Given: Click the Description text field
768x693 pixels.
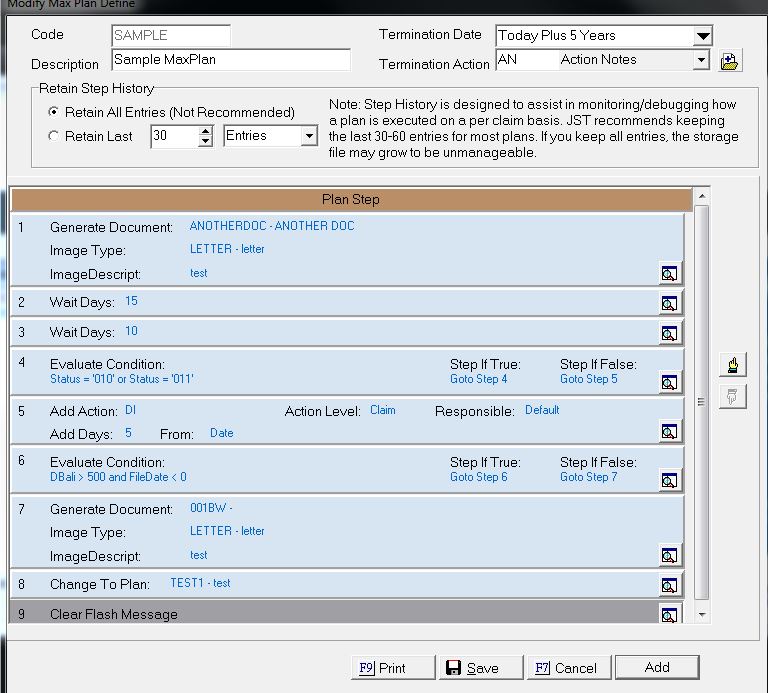Looking at the screenshot, I should [230, 60].
